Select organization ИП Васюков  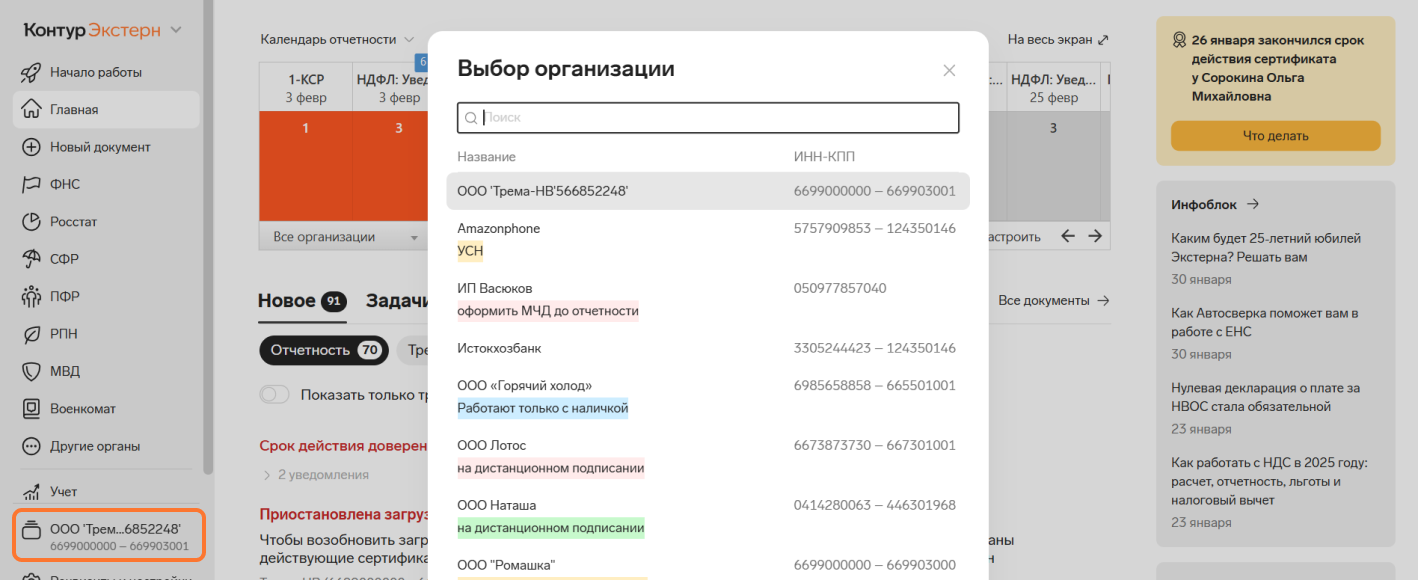coord(708,299)
